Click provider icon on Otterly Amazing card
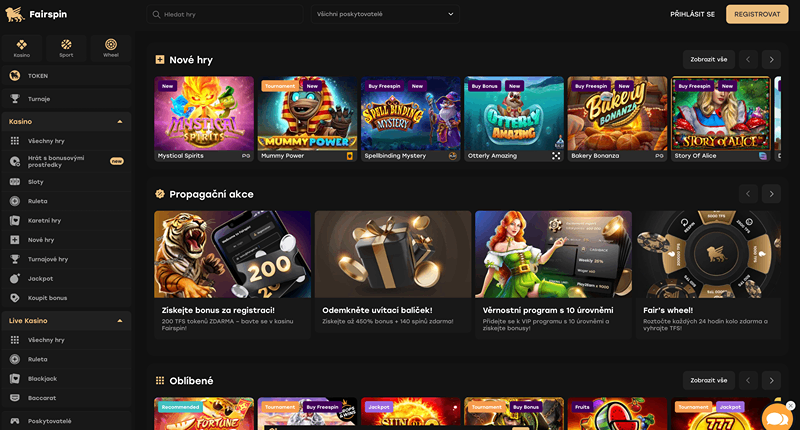The width and height of the screenshot is (800, 430). click(556, 156)
